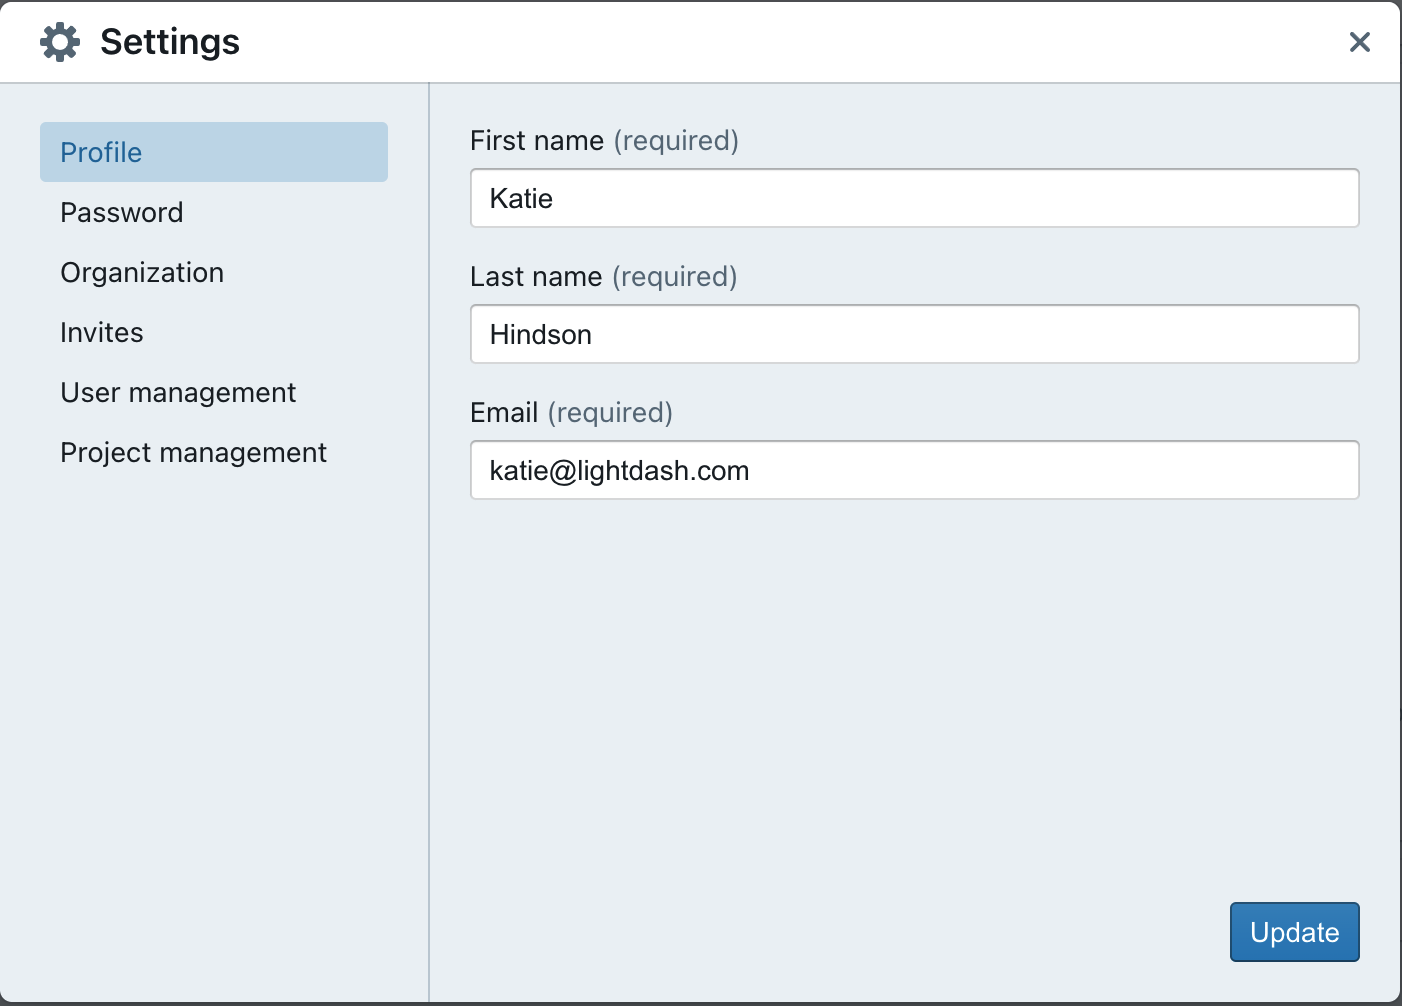Image resolution: width=1402 pixels, height=1006 pixels.
Task: Select the Profile tab
Action: tap(214, 152)
